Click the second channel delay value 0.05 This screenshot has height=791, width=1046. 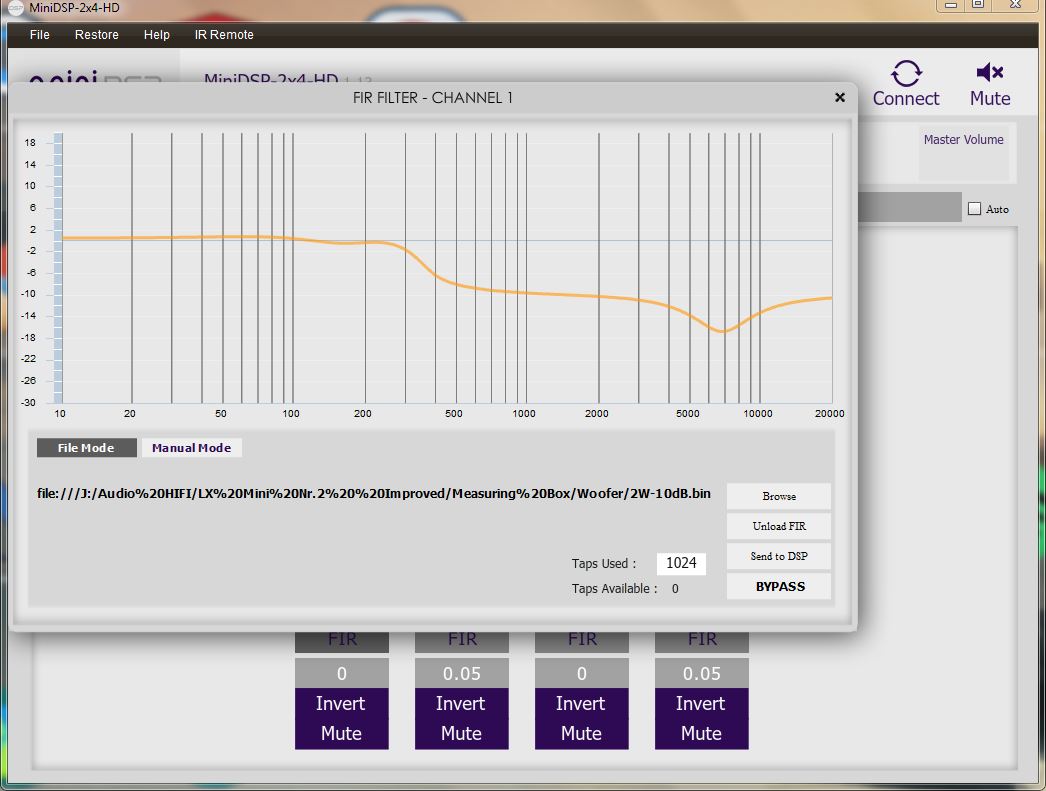[462, 674]
